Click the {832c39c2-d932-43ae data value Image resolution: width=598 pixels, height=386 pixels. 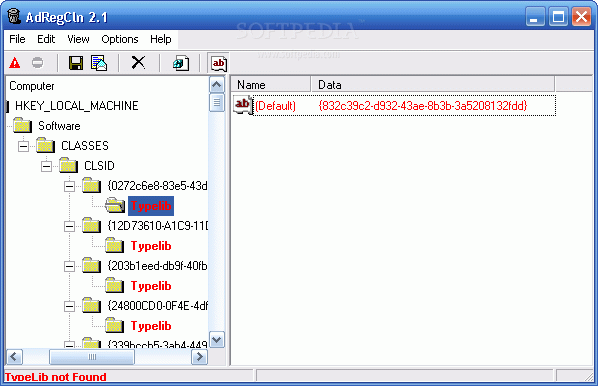click(423, 105)
